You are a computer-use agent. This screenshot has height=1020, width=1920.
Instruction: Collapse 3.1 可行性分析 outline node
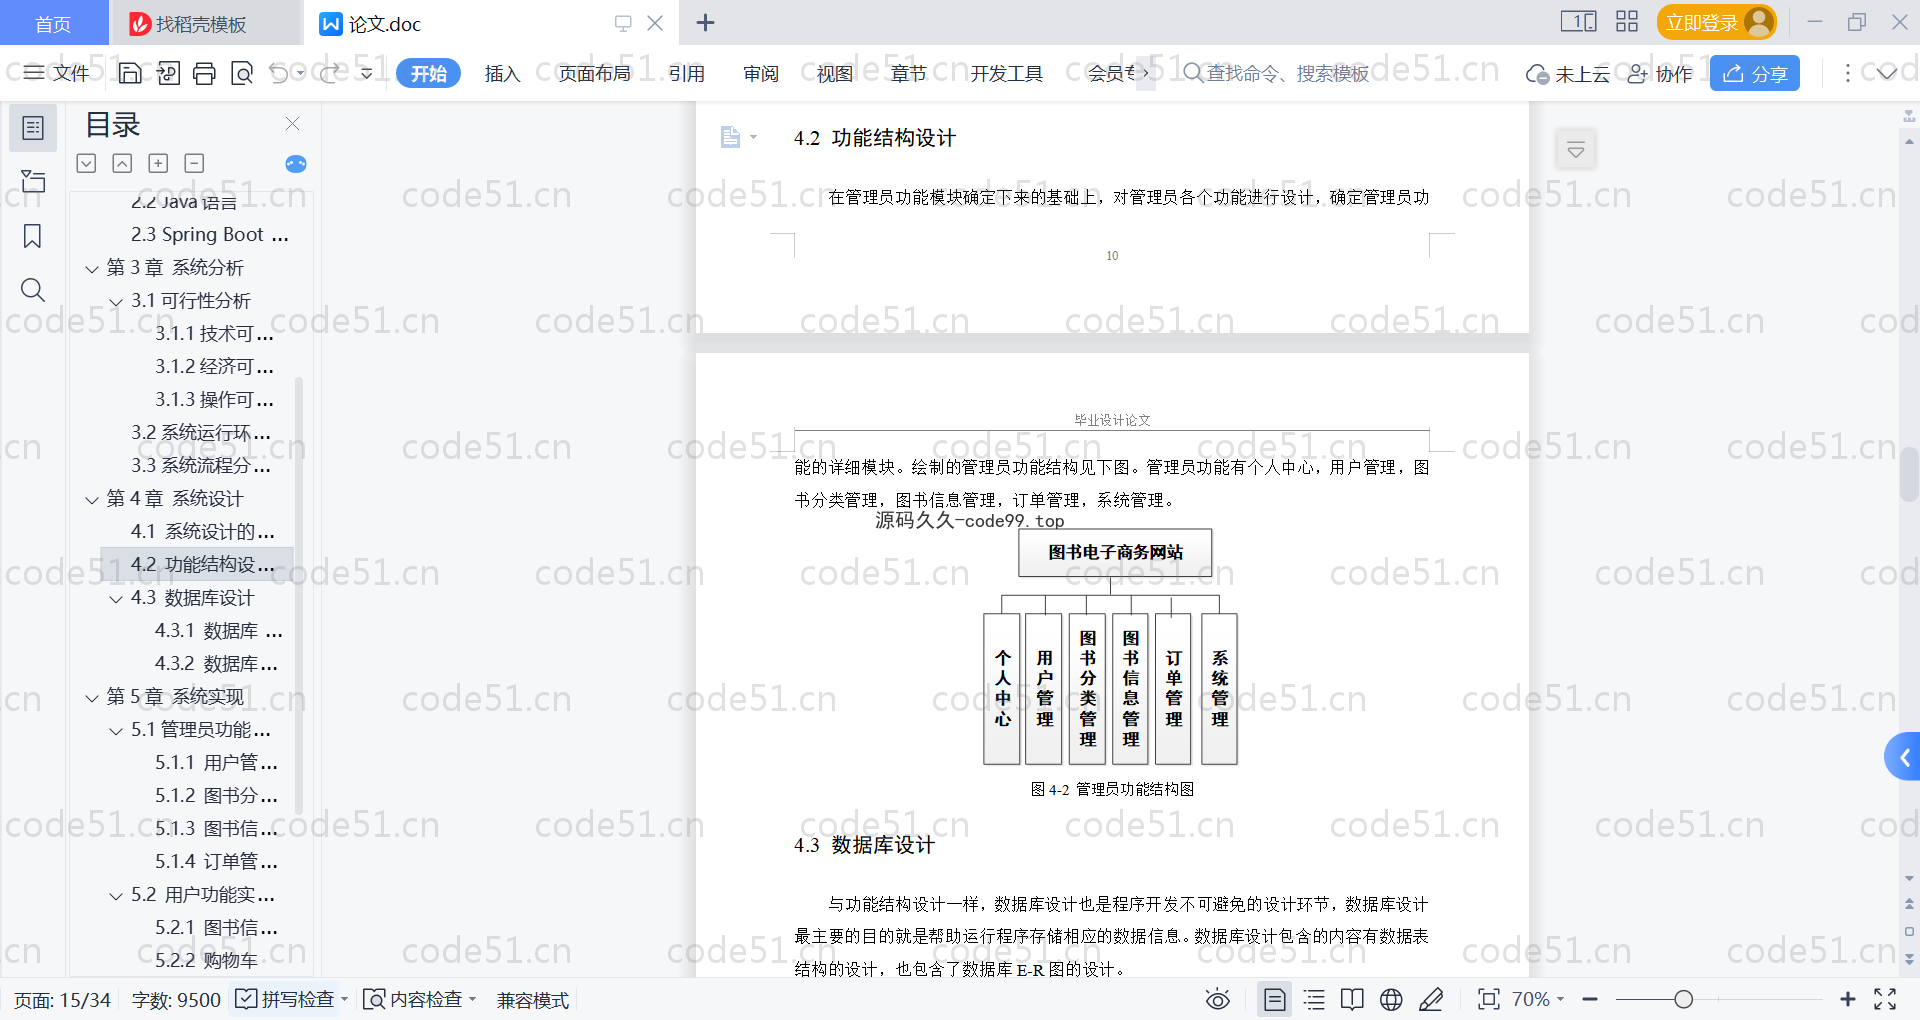click(116, 301)
